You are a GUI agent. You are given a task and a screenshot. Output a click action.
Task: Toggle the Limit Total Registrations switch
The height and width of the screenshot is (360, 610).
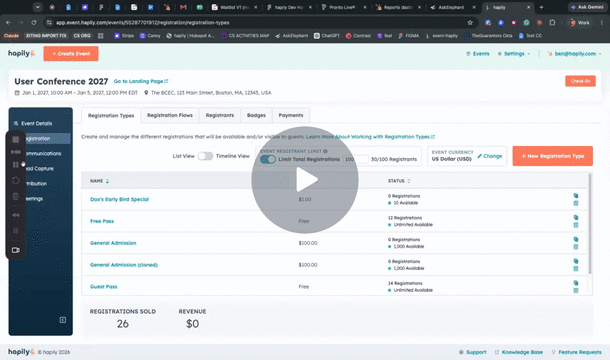[x=268, y=159]
